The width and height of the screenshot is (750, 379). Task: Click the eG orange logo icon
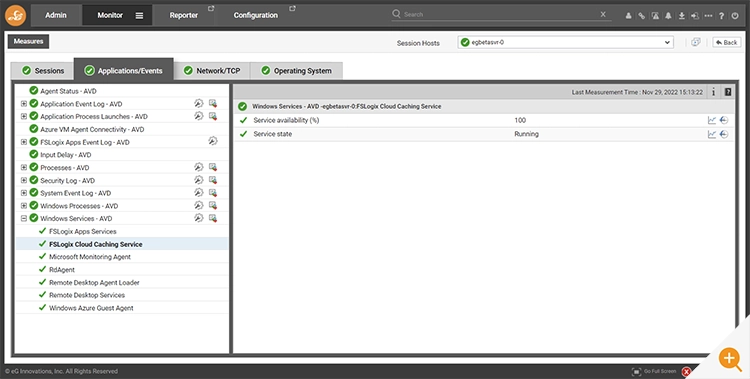(x=15, y=15)
